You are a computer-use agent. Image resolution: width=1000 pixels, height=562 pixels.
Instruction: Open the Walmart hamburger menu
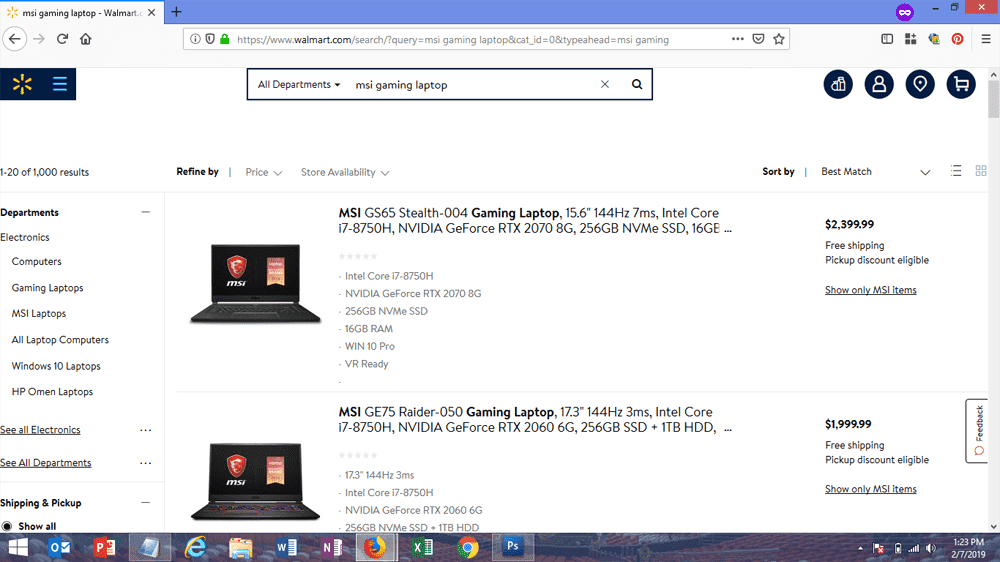point(59,84)
